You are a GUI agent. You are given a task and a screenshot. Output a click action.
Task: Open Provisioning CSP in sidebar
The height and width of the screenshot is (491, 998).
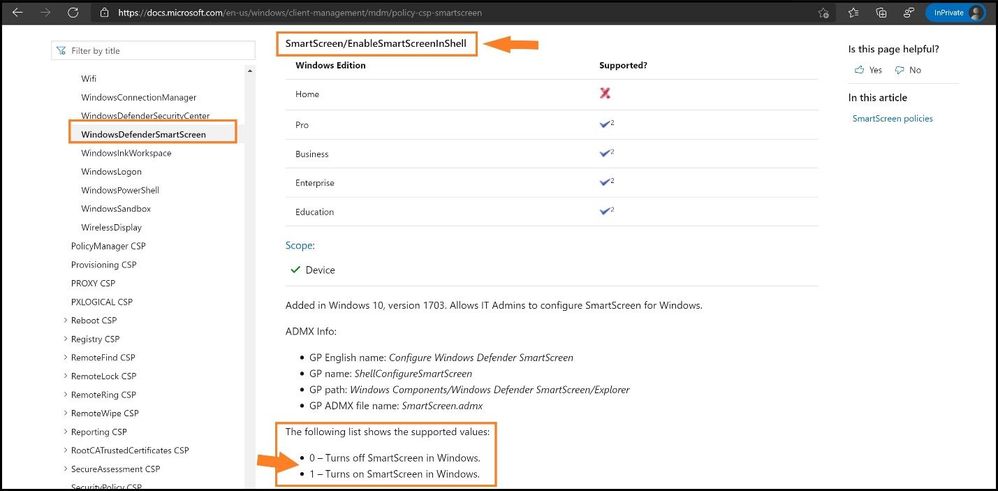pyautogui.click(x=104, y=264)
